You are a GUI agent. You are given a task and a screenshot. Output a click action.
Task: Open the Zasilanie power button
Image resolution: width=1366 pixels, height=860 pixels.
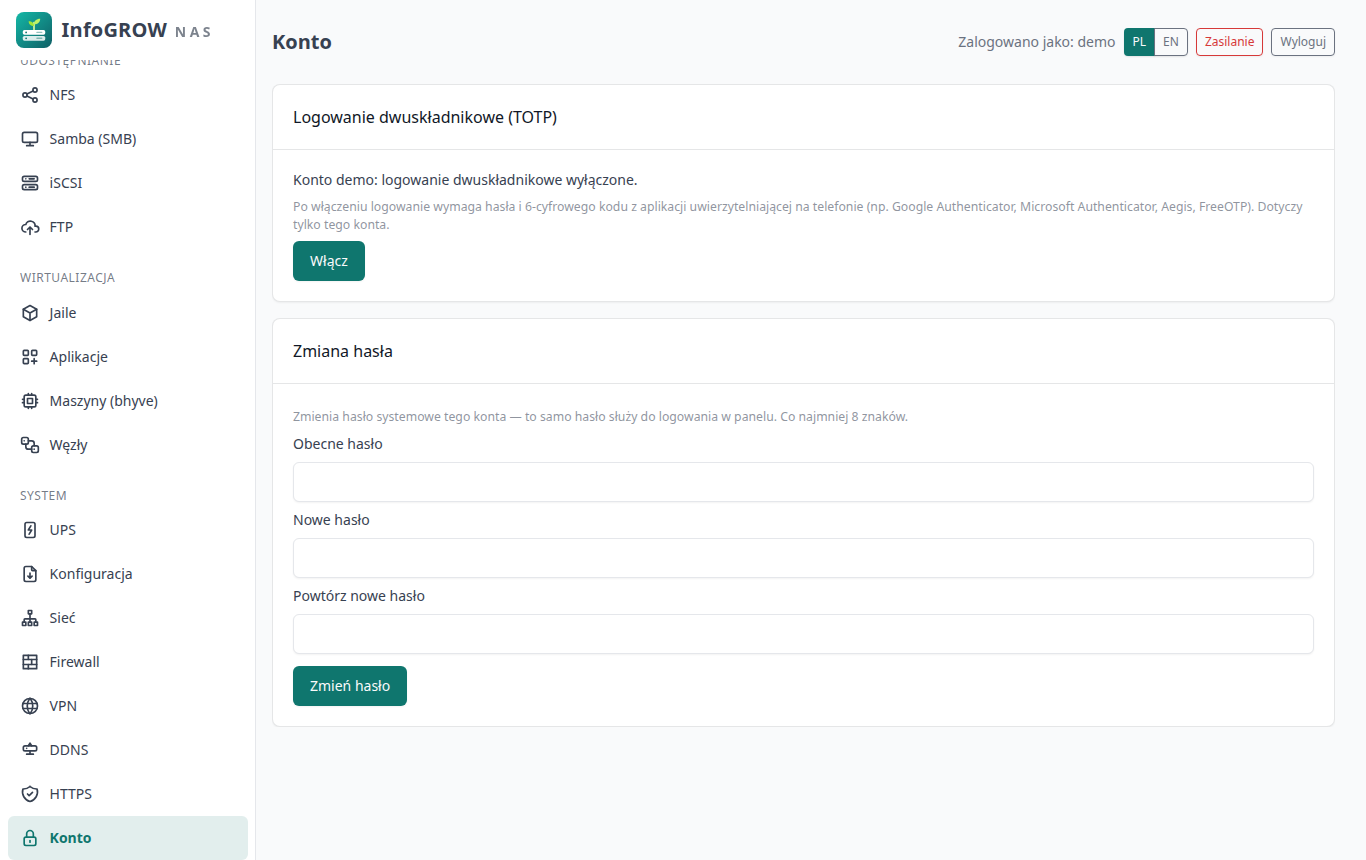1229,42
